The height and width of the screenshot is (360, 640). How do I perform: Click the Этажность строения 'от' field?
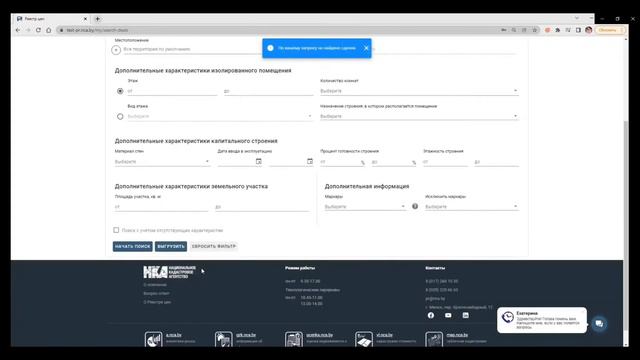[x=445, y=162]
